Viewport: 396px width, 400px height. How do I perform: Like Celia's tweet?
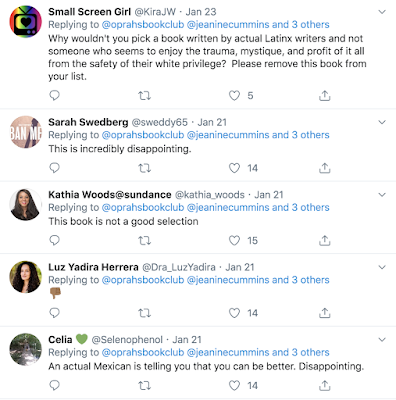234,385
